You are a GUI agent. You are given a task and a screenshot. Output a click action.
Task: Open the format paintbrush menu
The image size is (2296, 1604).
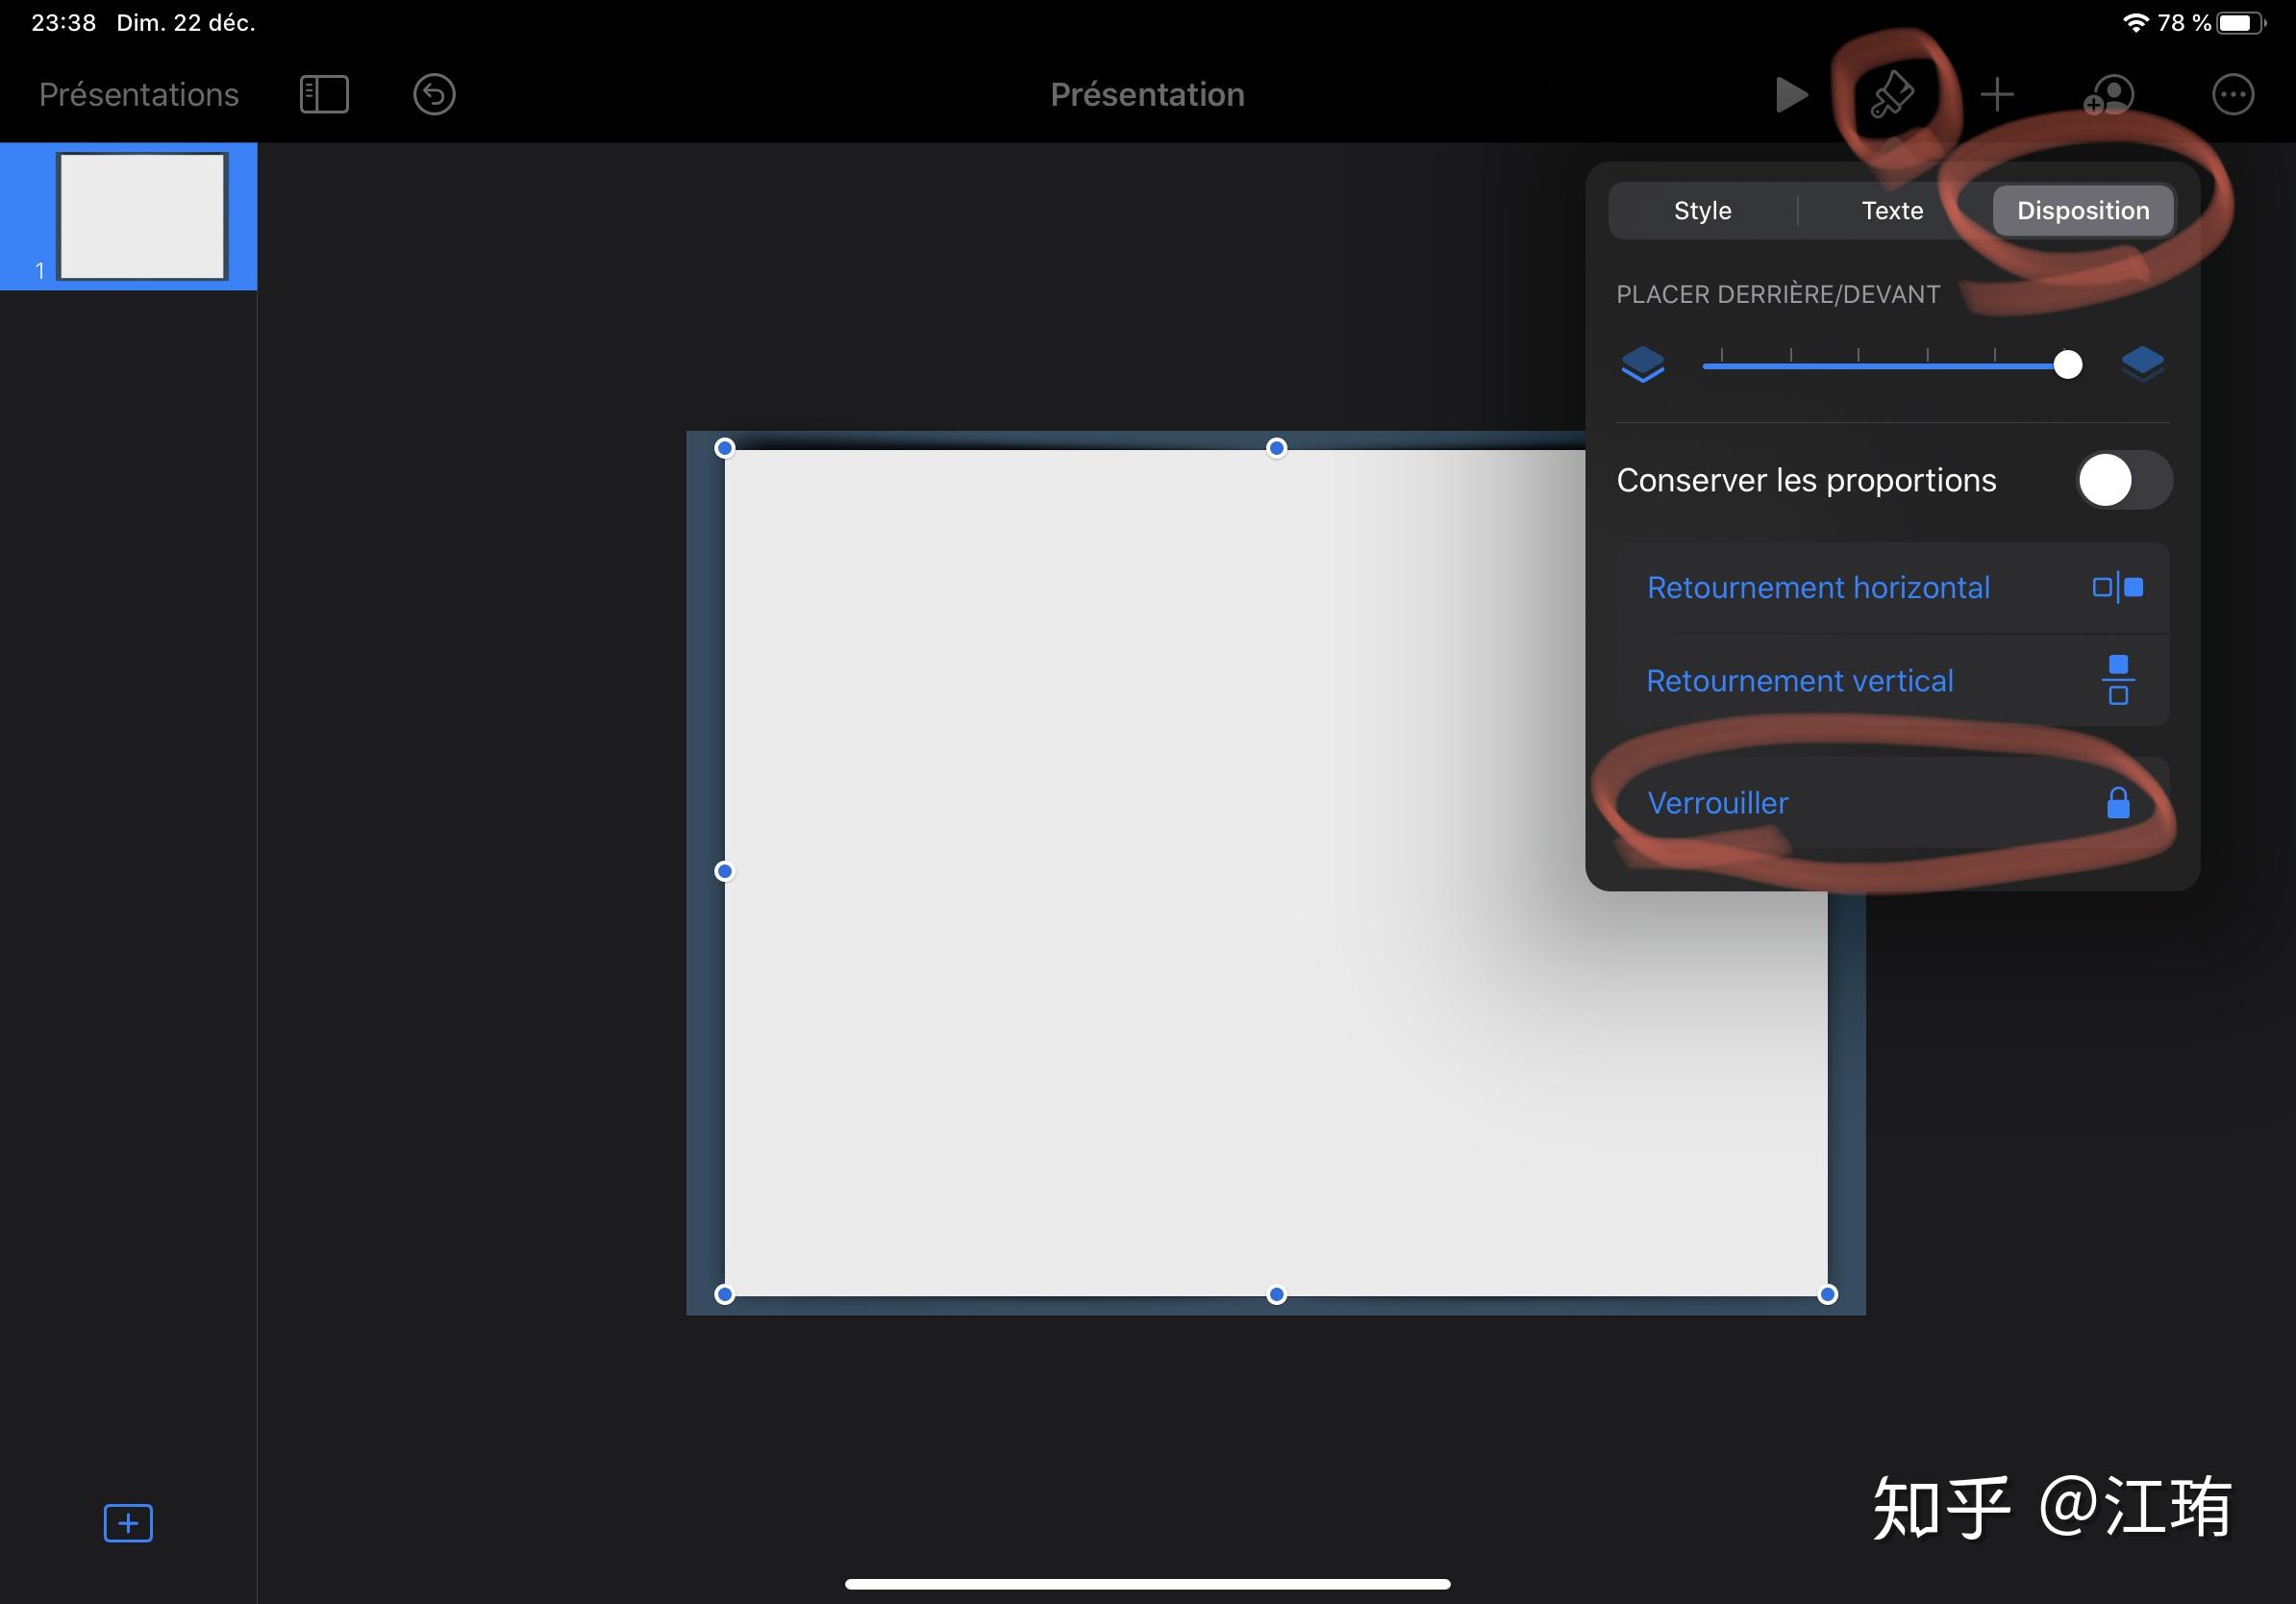(x=1892, y=95)
